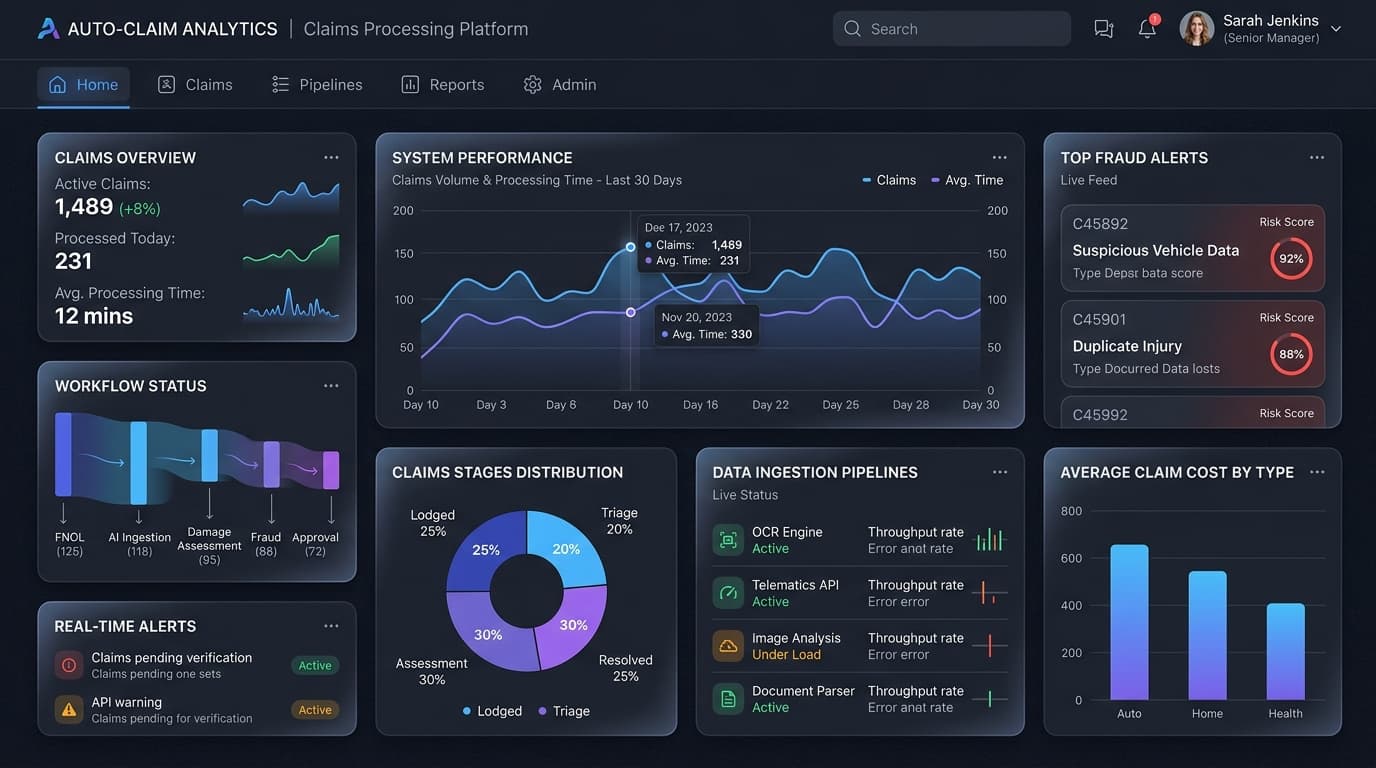1376x768 pixels.
Task: Open Real-Time Alerts more options menu
Action: [x=331, y=626]
